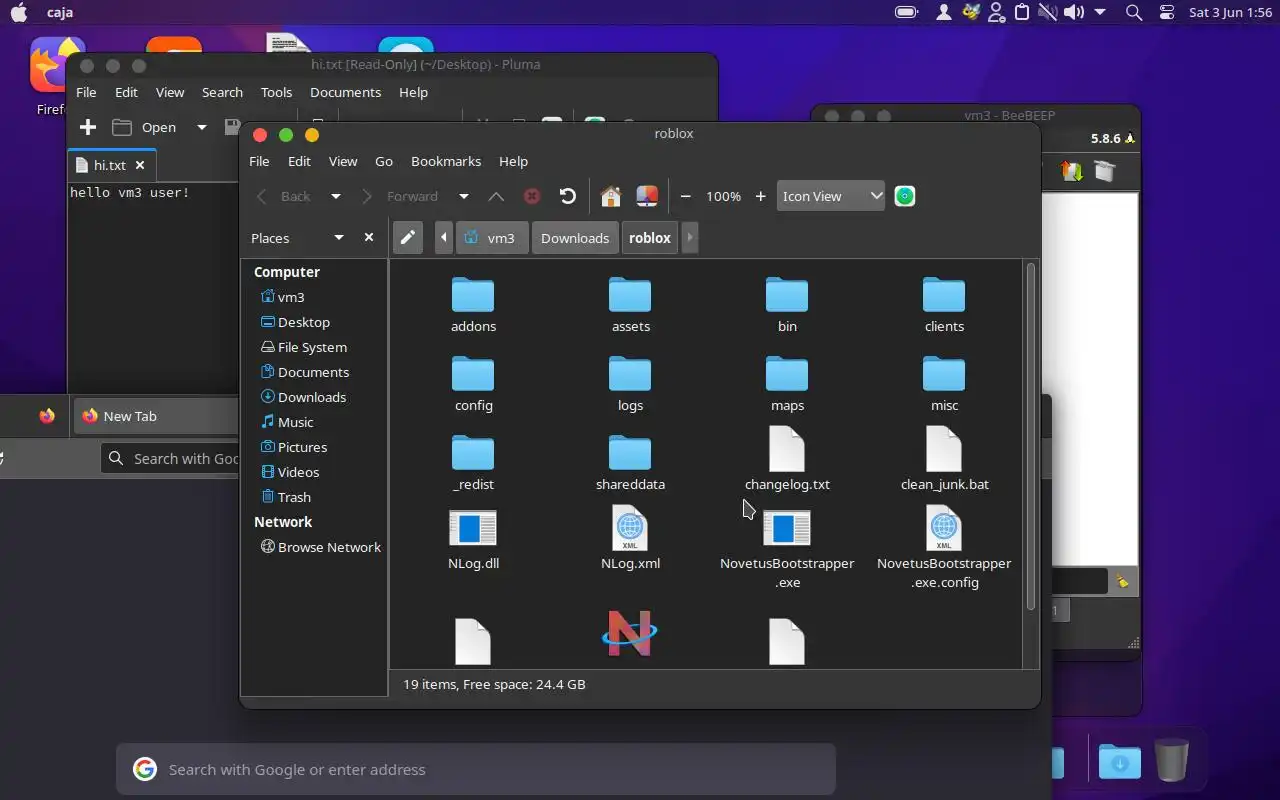The height and width of the screenshot is (800, 1280).
Task: Select the clients folder
Action: [944, 305]
